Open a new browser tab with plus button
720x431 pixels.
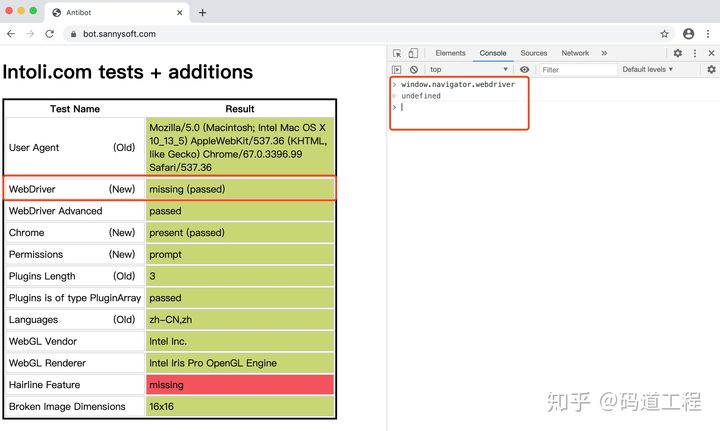[202, 12]
